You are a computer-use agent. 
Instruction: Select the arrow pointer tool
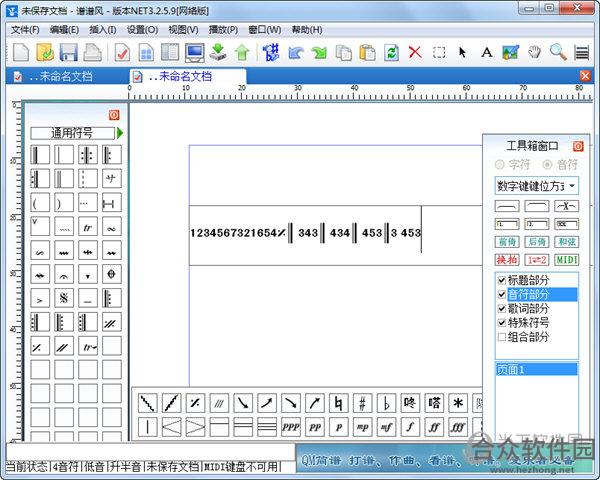tap(462, 52)
